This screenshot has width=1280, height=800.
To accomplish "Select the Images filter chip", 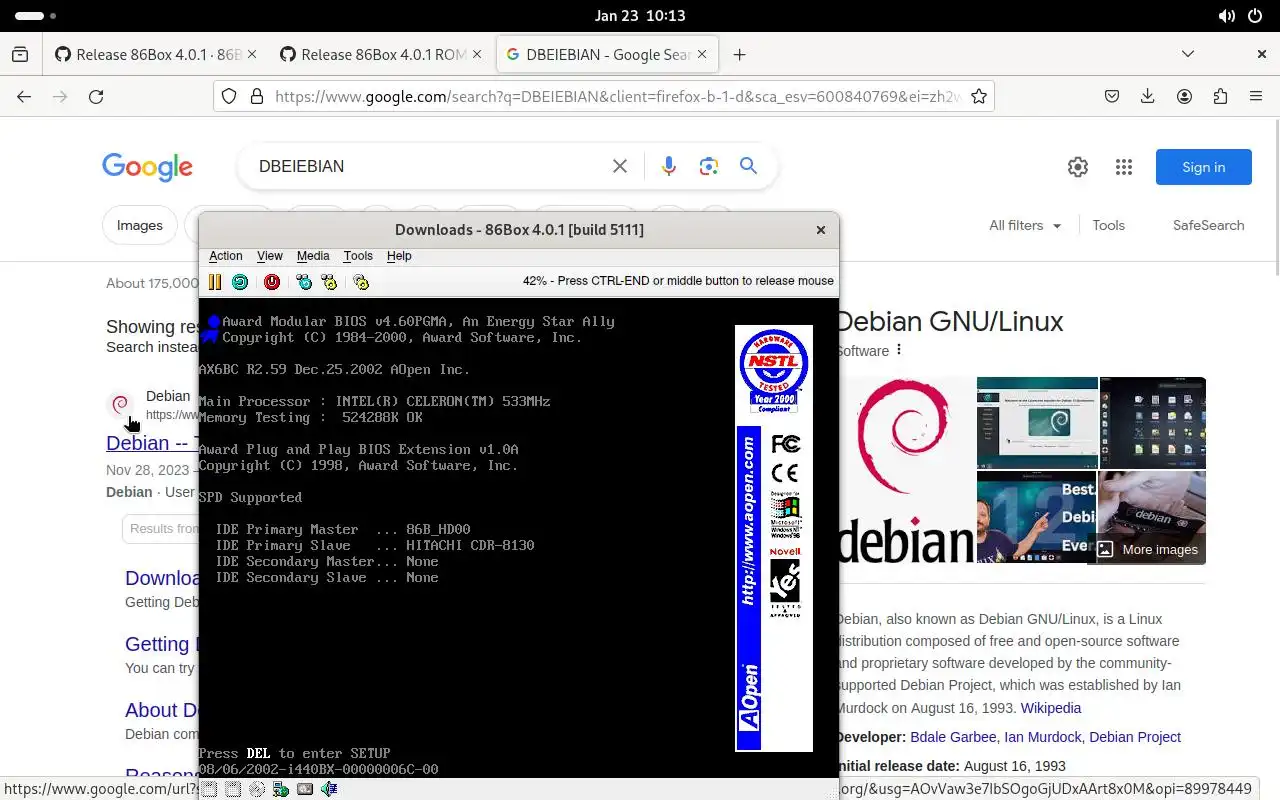I will 140,226.
